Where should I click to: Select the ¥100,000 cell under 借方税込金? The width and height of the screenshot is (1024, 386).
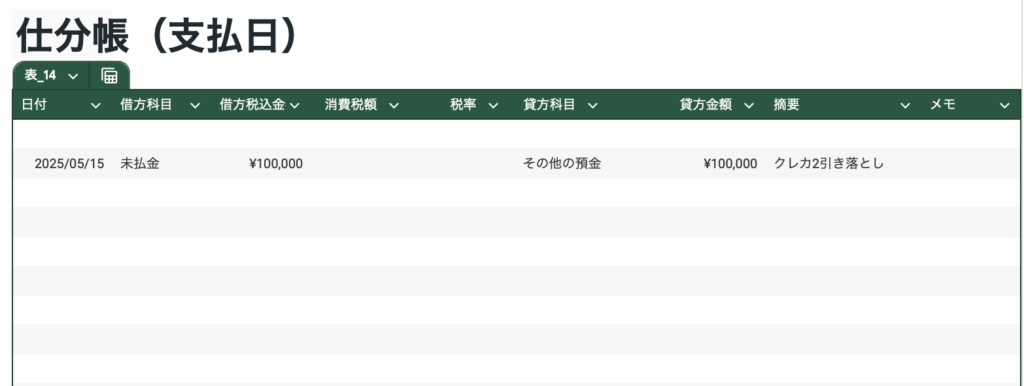tap(276, 164)
